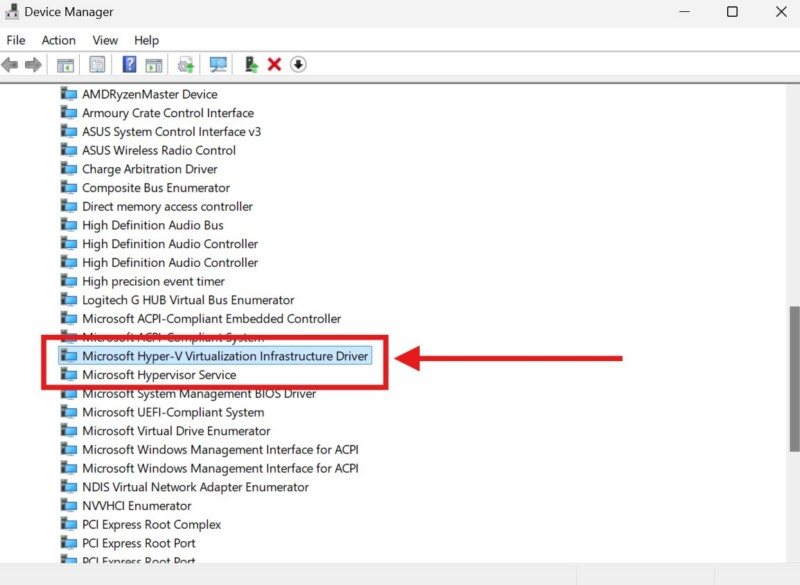Viewport: 800px width, 585px height.
Task: Open the Help menu
Action: click(x=146, y=40)
